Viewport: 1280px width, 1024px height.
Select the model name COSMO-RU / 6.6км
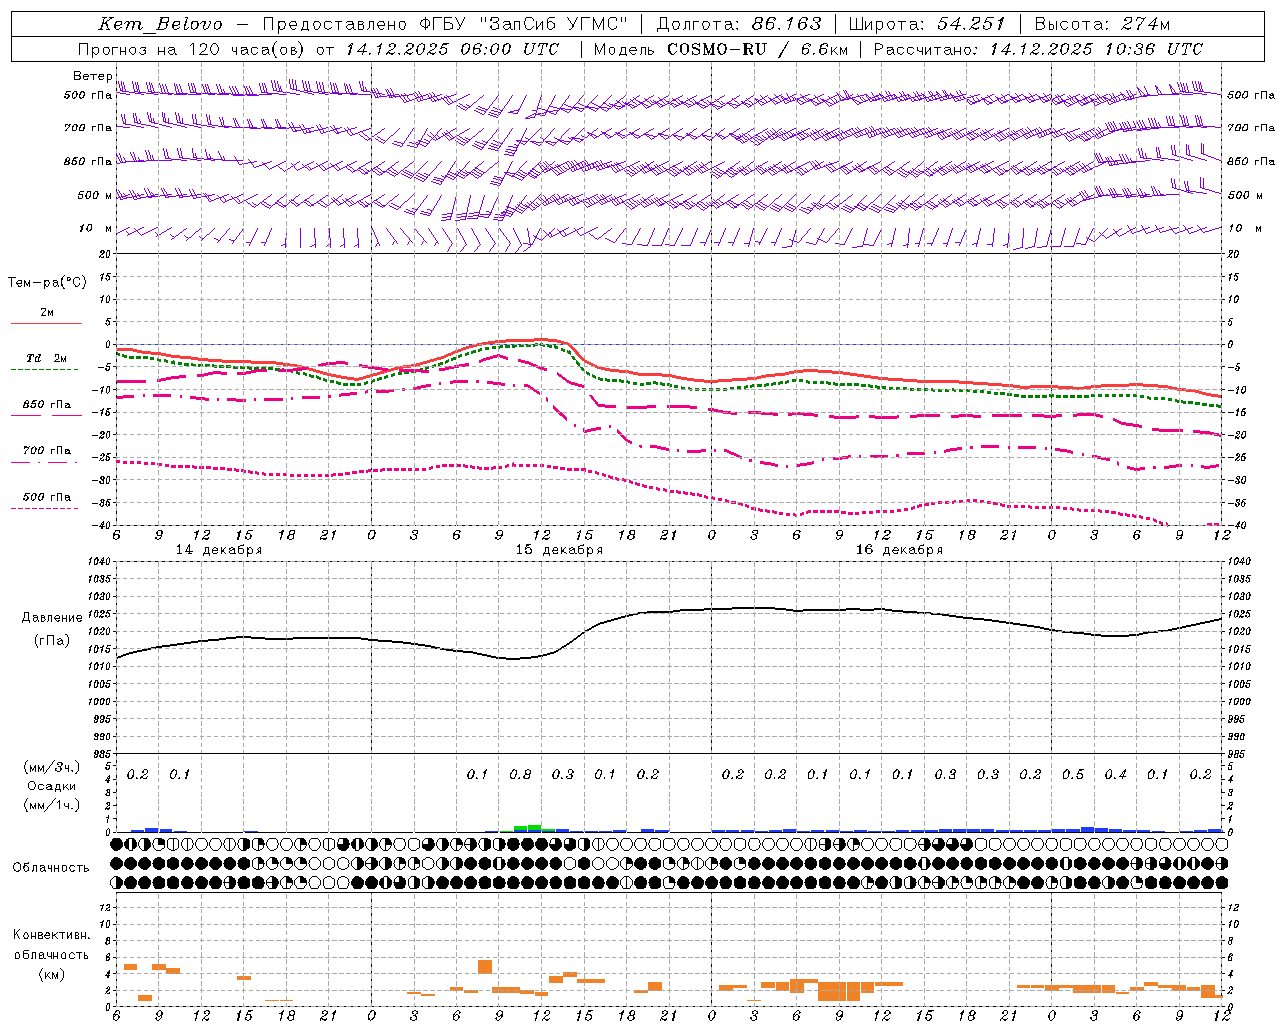point(757,49)
